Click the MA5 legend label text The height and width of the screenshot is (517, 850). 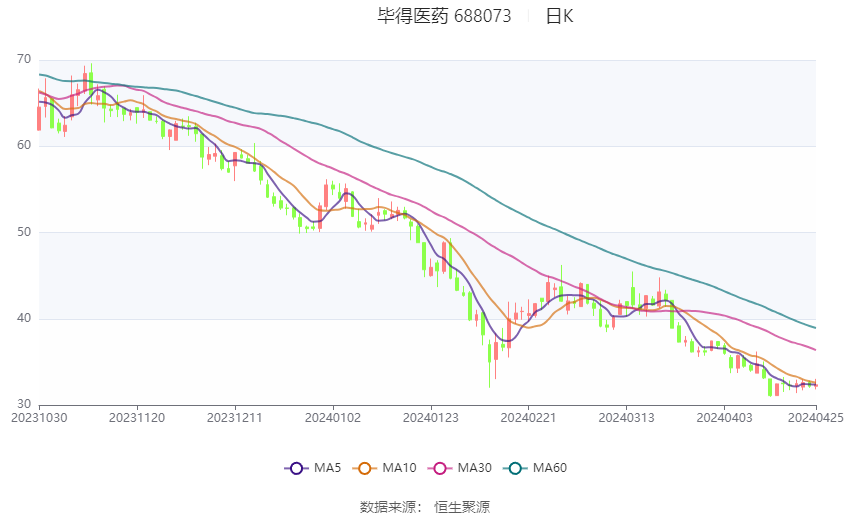tap(327, 468)
